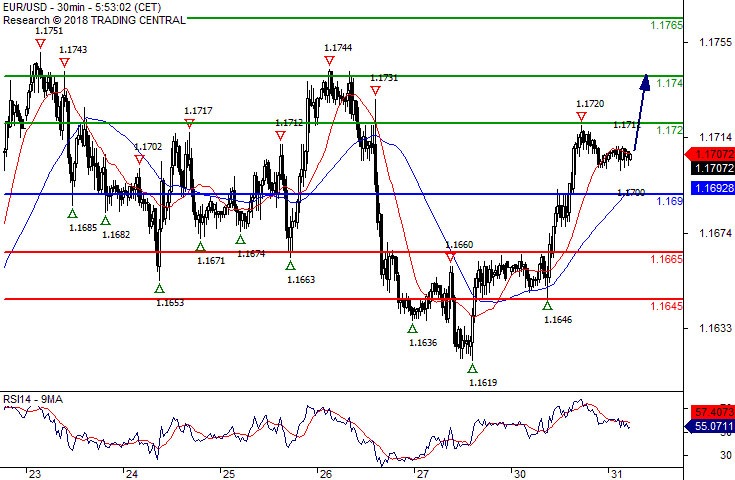Select red swing-high marker below 1.1717

pos(189,123)
